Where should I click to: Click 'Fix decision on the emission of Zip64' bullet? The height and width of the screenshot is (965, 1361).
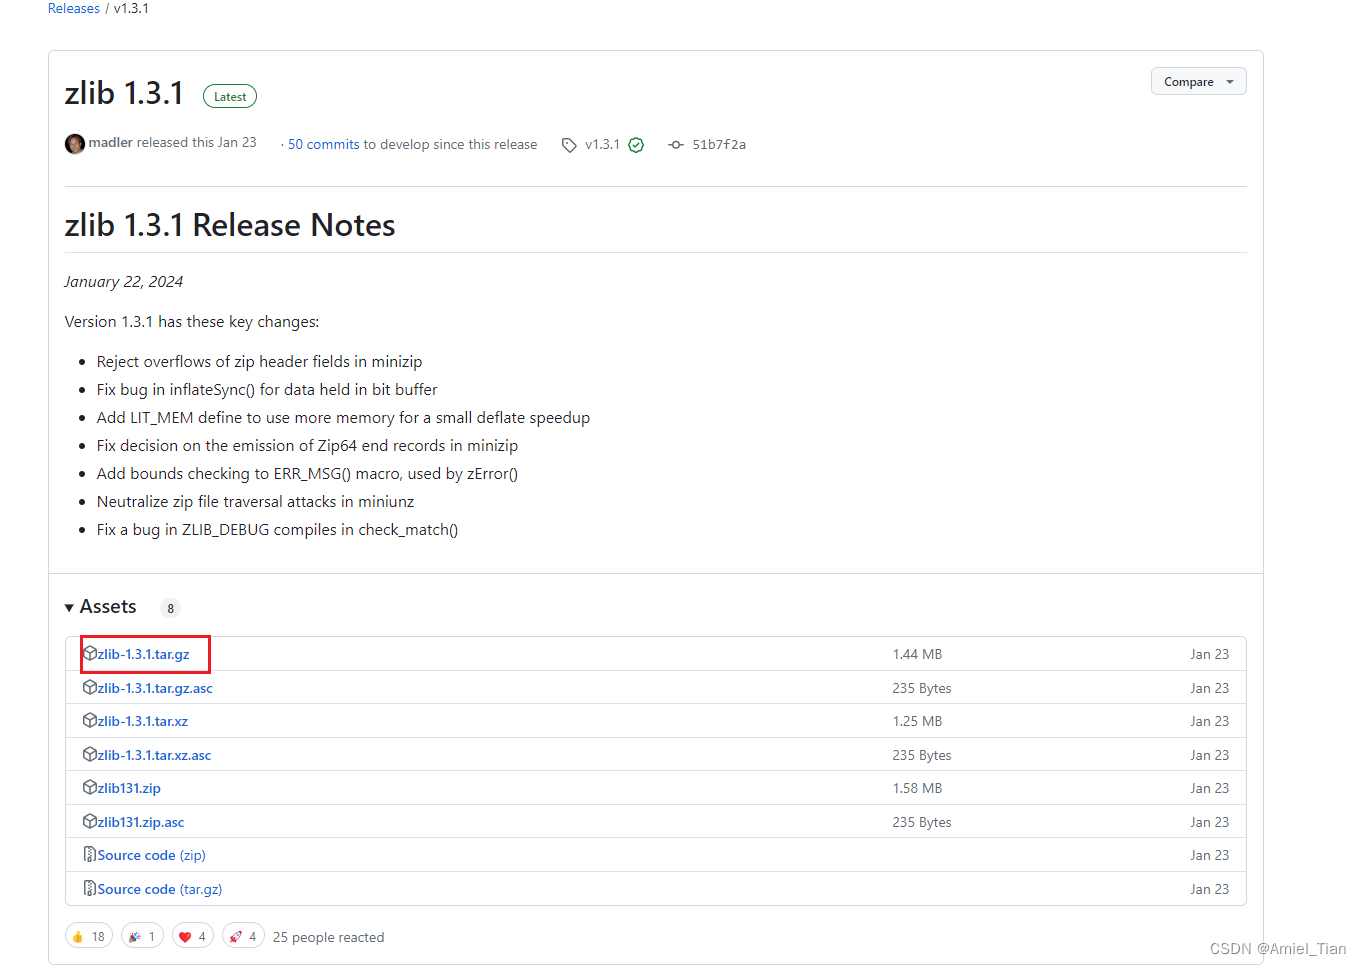[x=307, y=445]
